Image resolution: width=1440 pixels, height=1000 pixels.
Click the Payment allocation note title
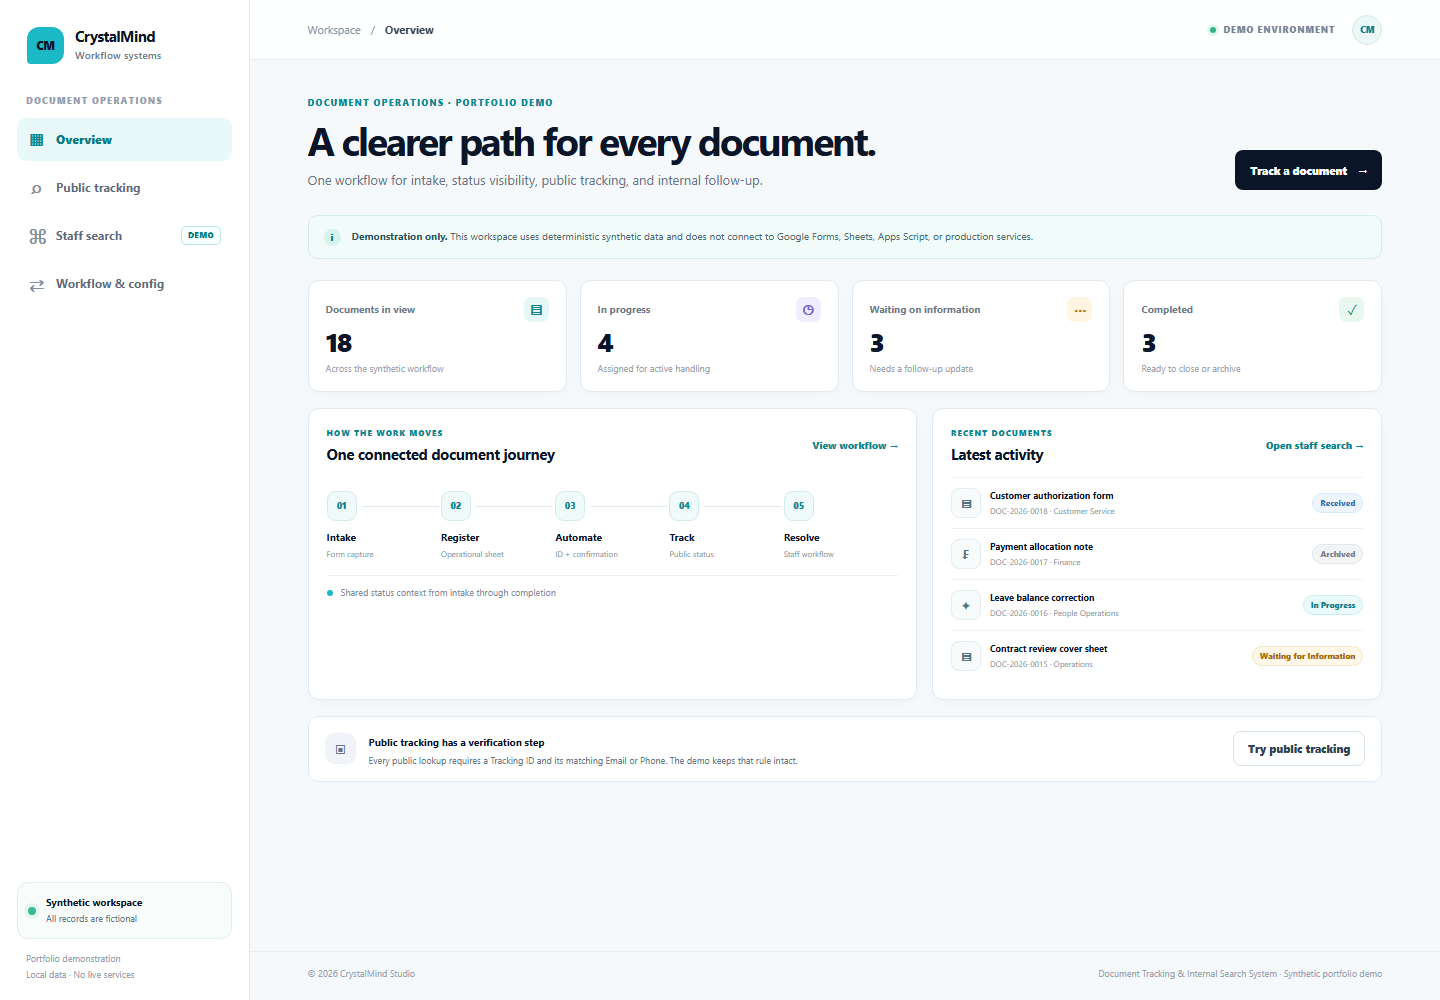(x=1041, y=547)
